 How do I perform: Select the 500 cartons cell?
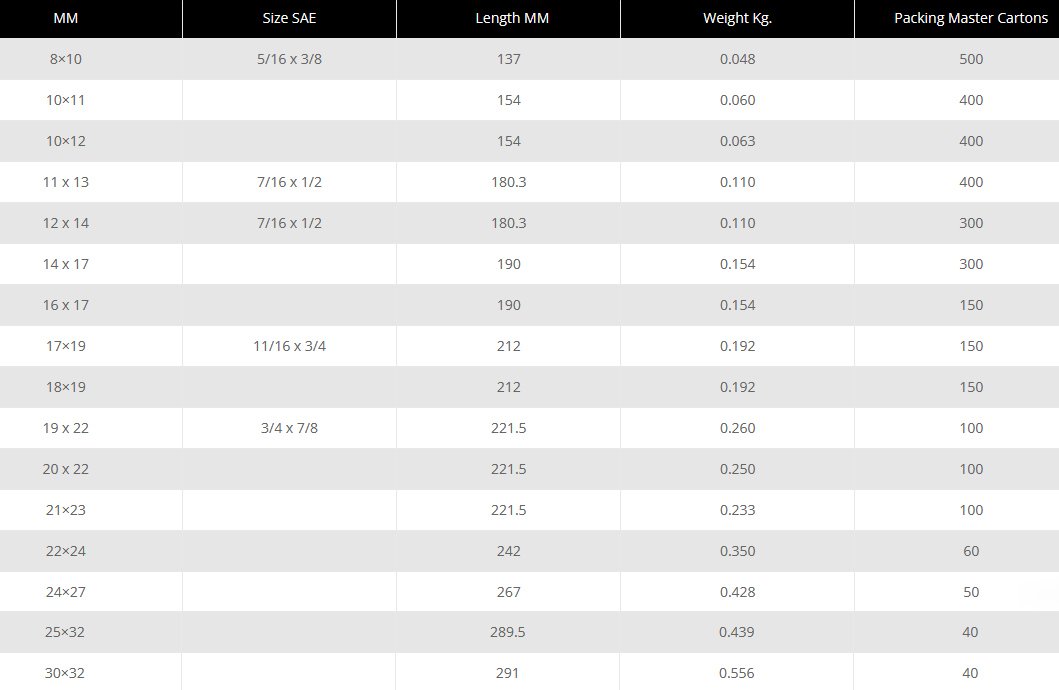pyautogui.click(x=970, y=59)
